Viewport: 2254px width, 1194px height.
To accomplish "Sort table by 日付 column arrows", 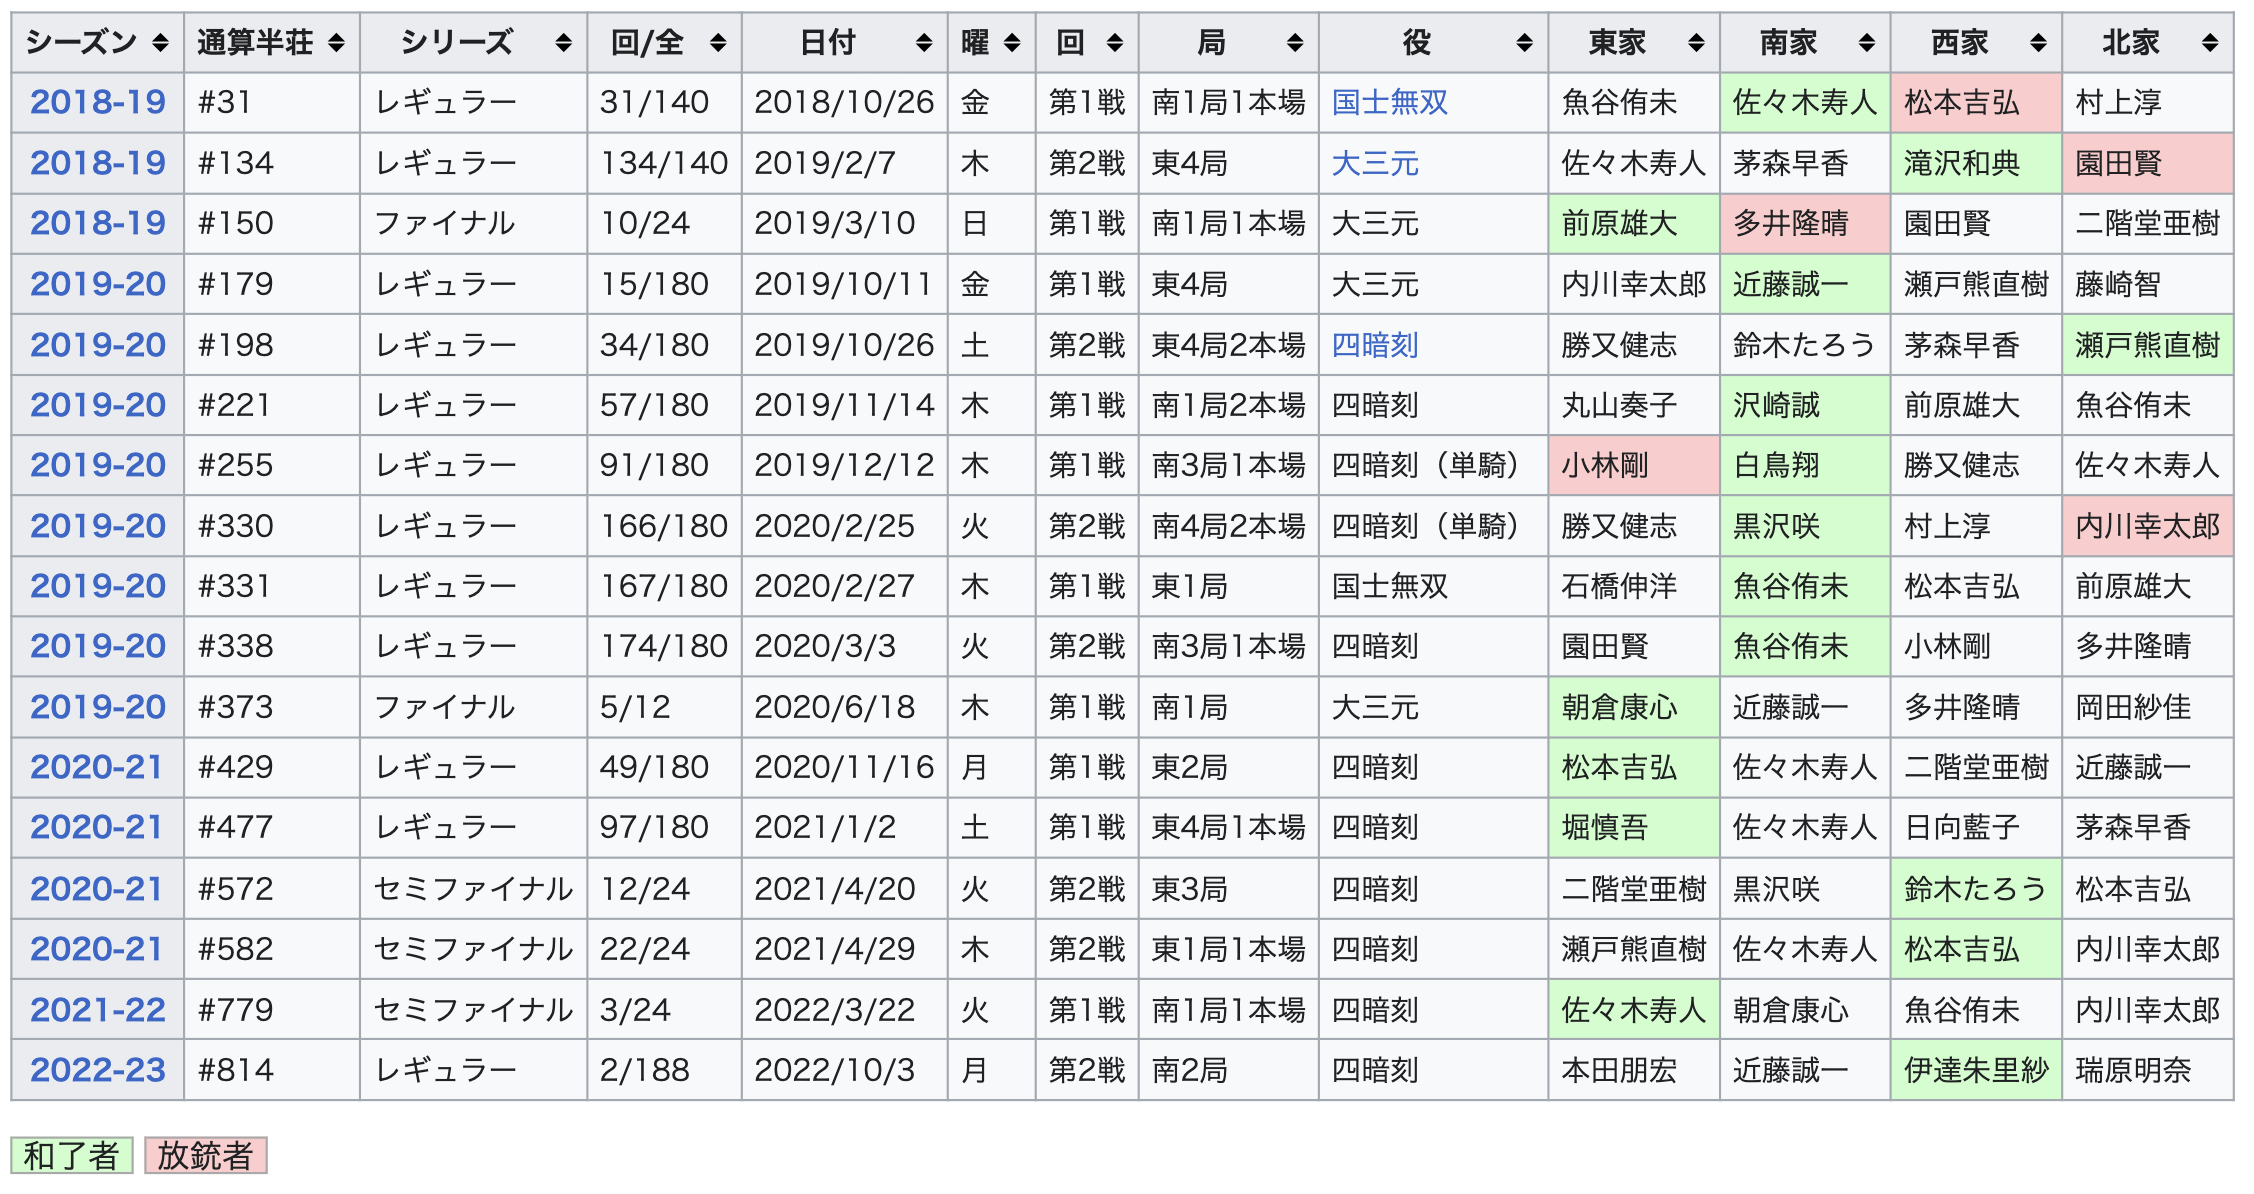I will 924,43.
